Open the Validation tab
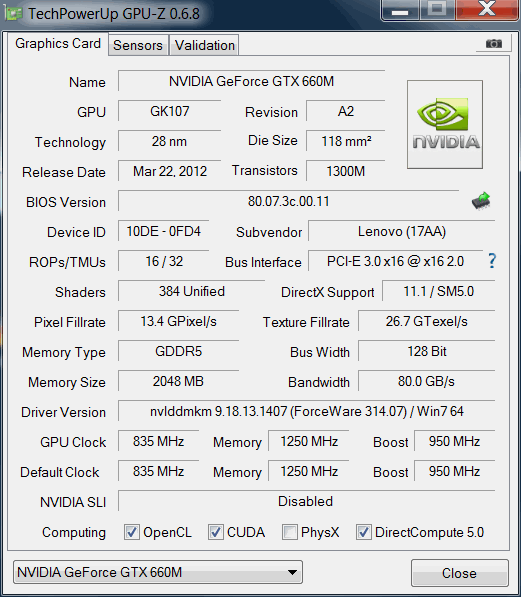Screen dimensions: 521x597 205,45
